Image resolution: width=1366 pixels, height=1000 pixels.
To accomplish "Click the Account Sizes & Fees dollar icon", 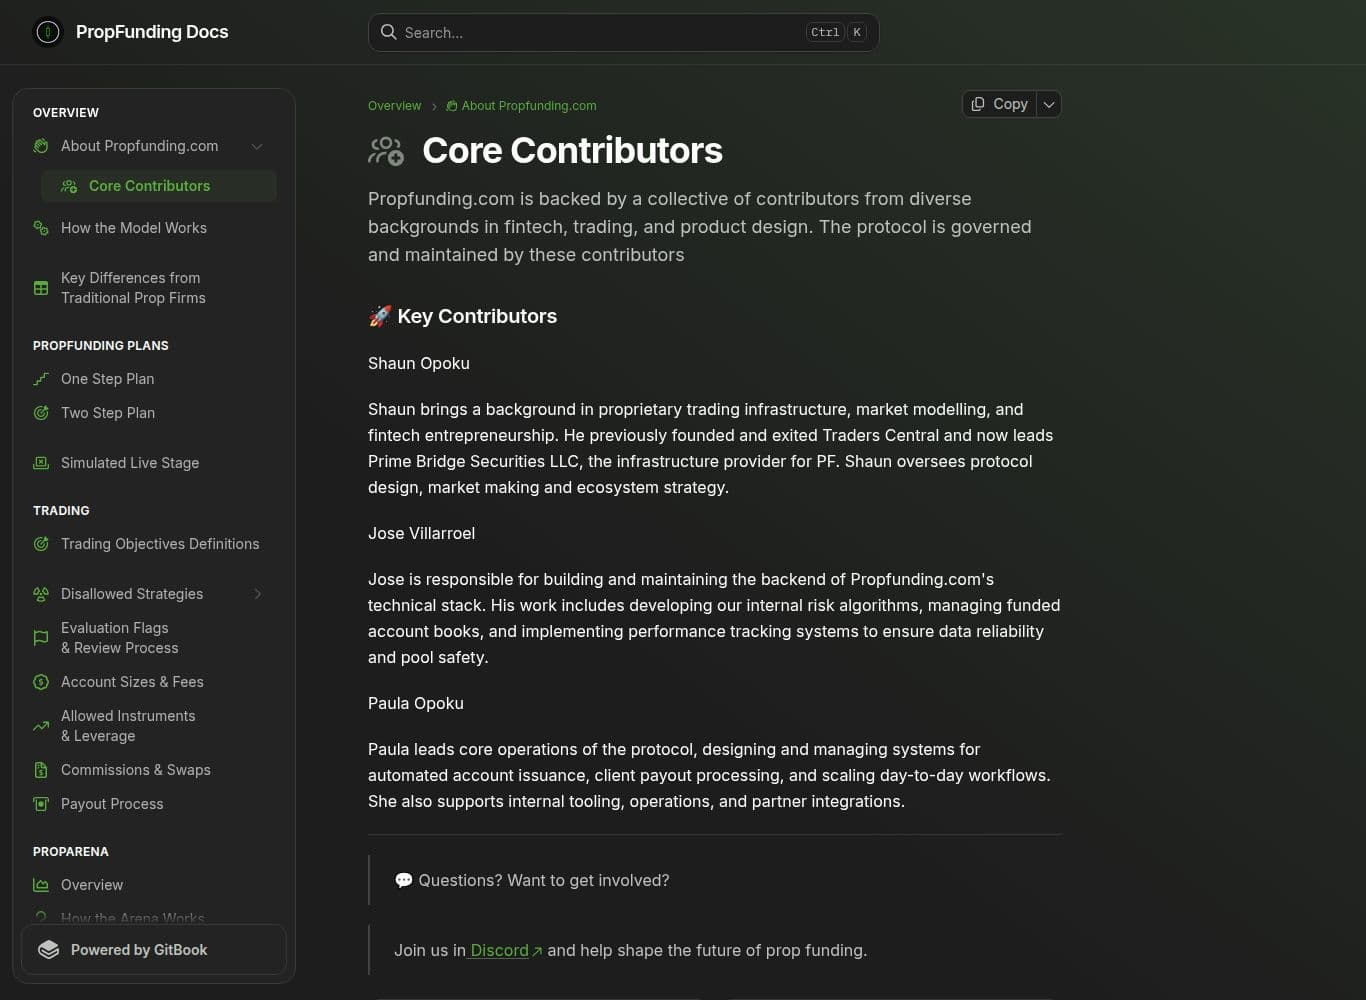I will pos(41,682).
